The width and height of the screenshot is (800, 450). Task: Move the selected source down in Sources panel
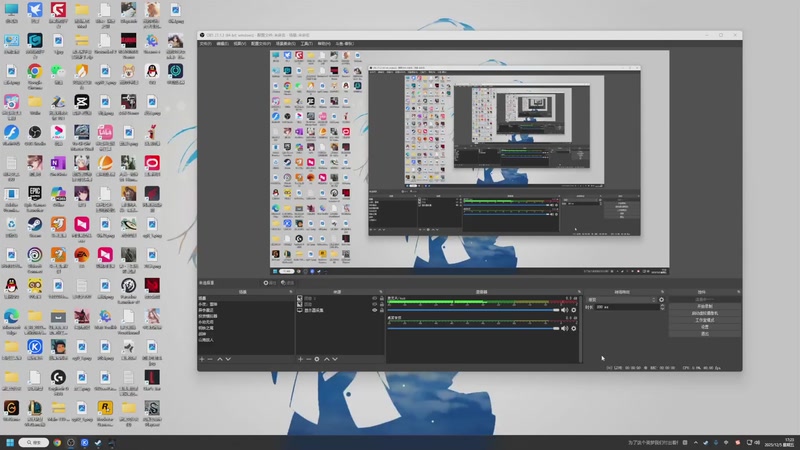click(335, 359)
